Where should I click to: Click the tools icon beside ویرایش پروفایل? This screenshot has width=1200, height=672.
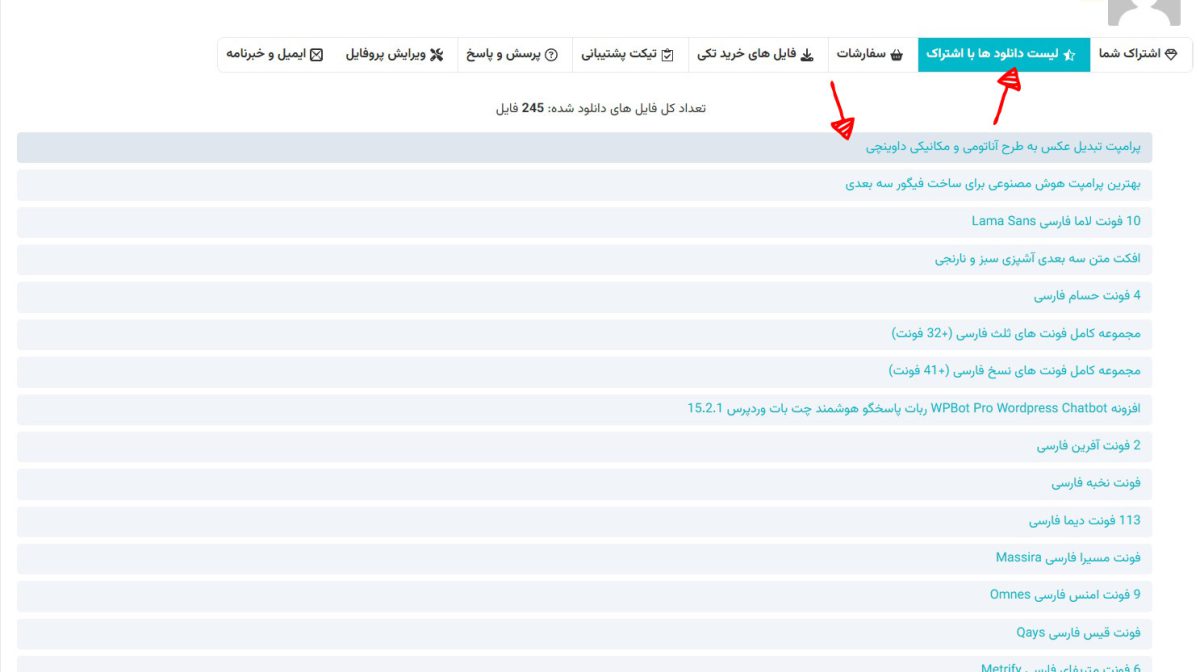tap(436, 55)
